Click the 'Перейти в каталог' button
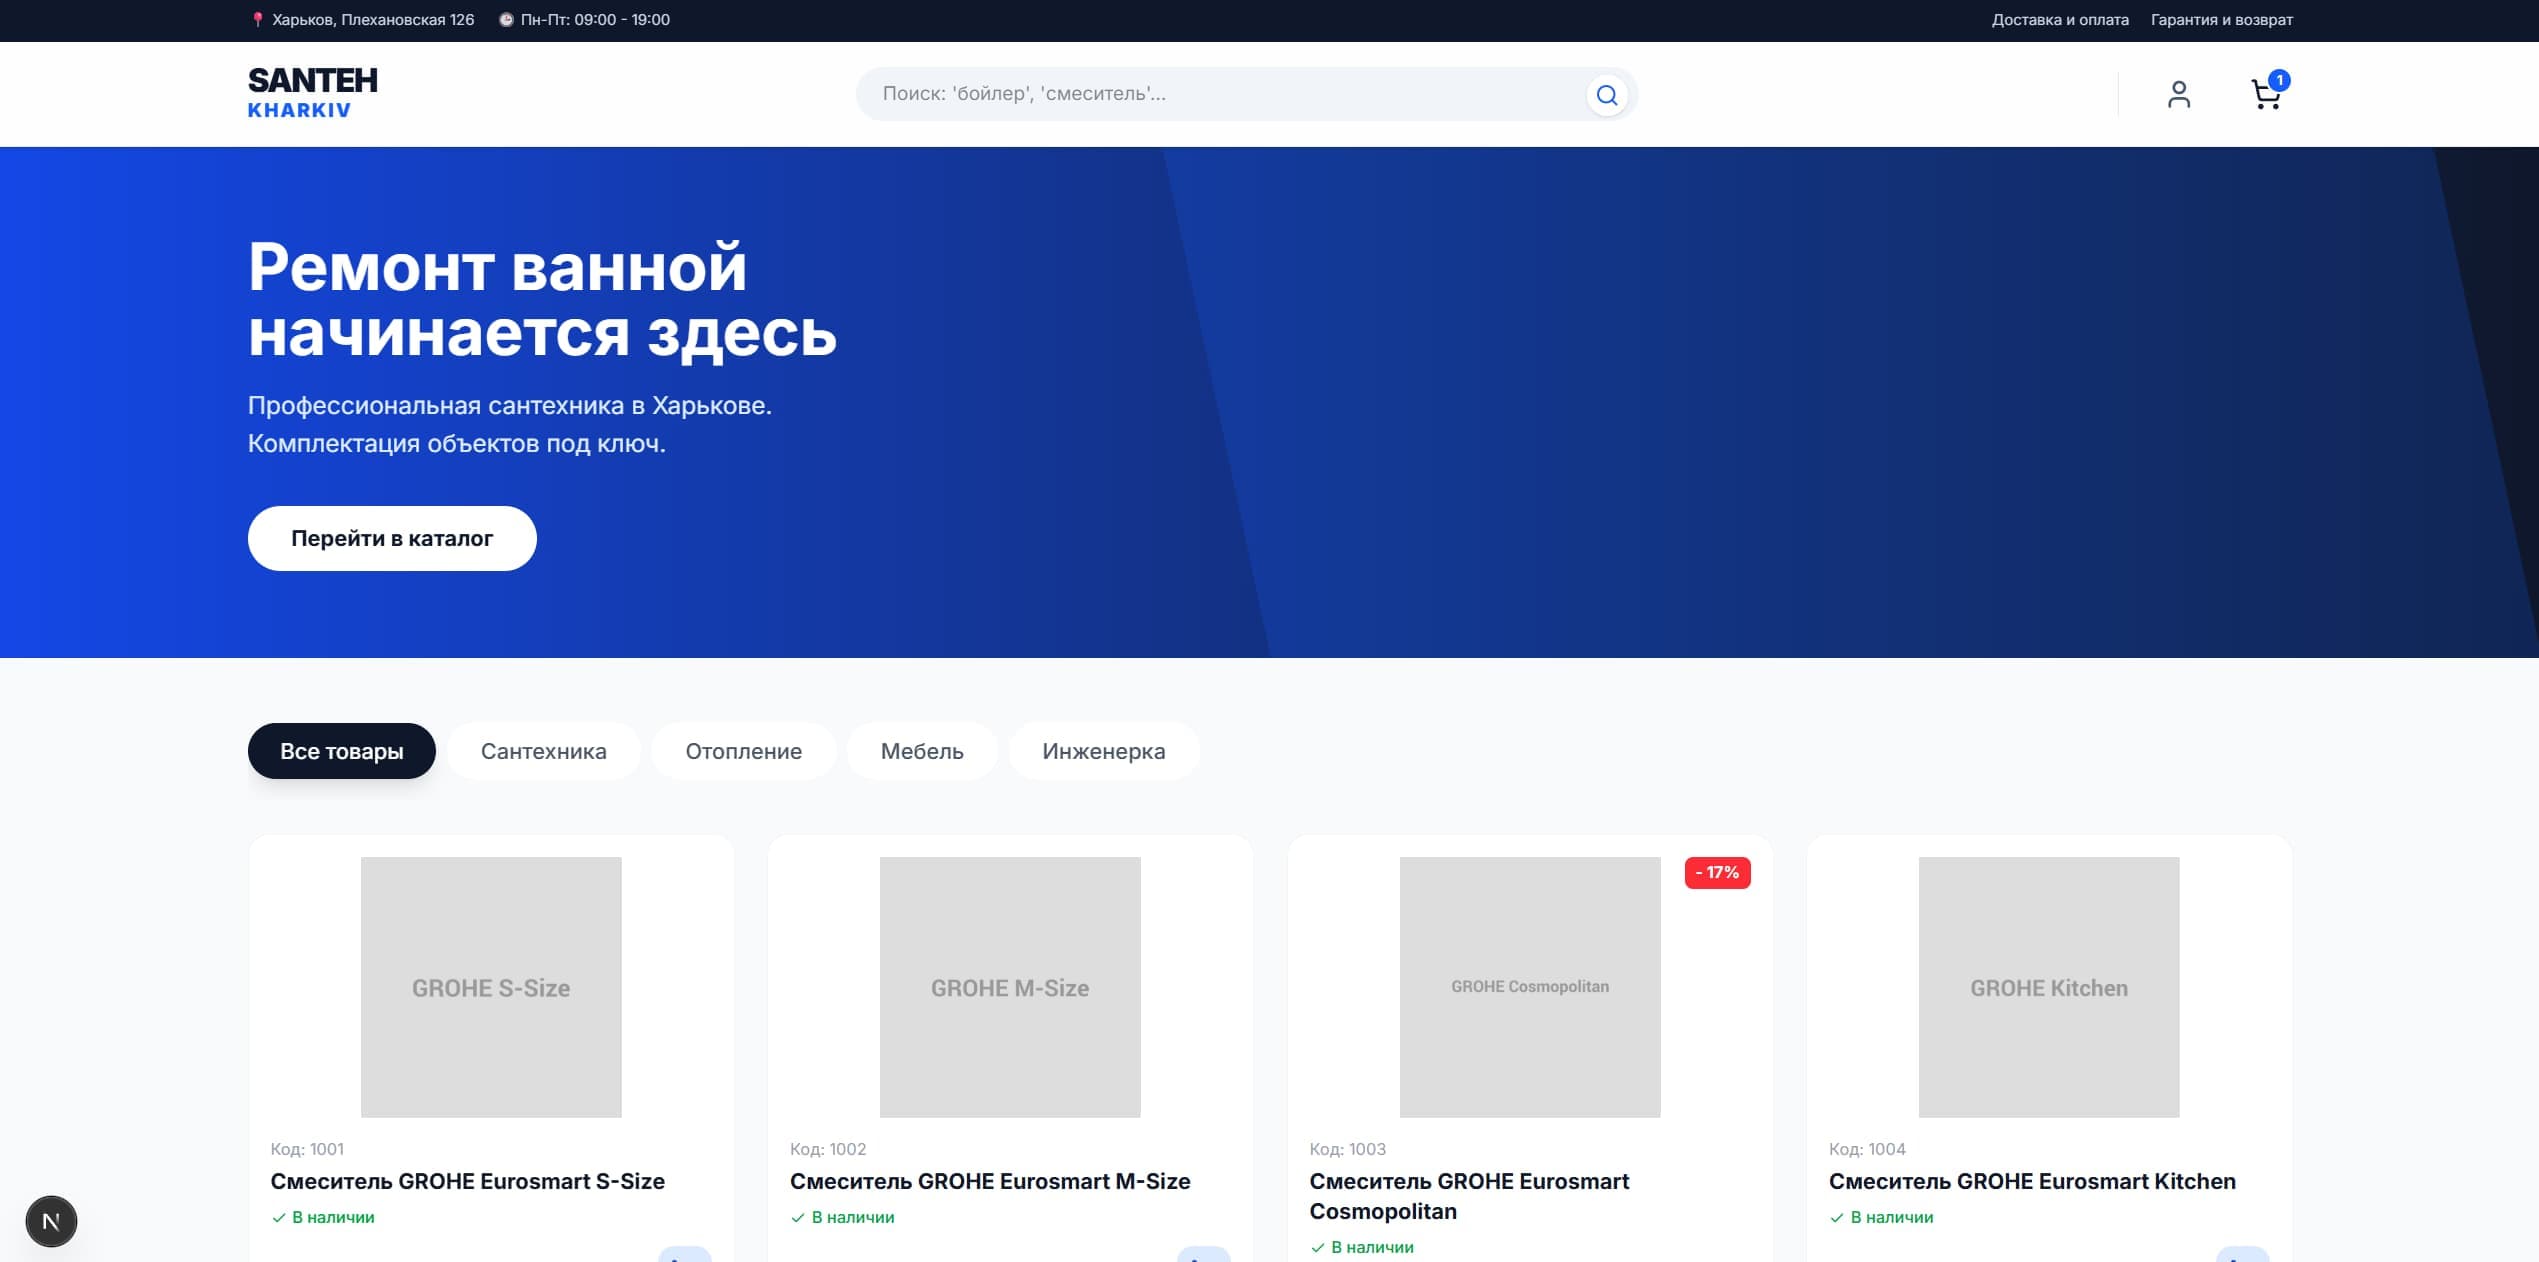 (x=392, y=538)
